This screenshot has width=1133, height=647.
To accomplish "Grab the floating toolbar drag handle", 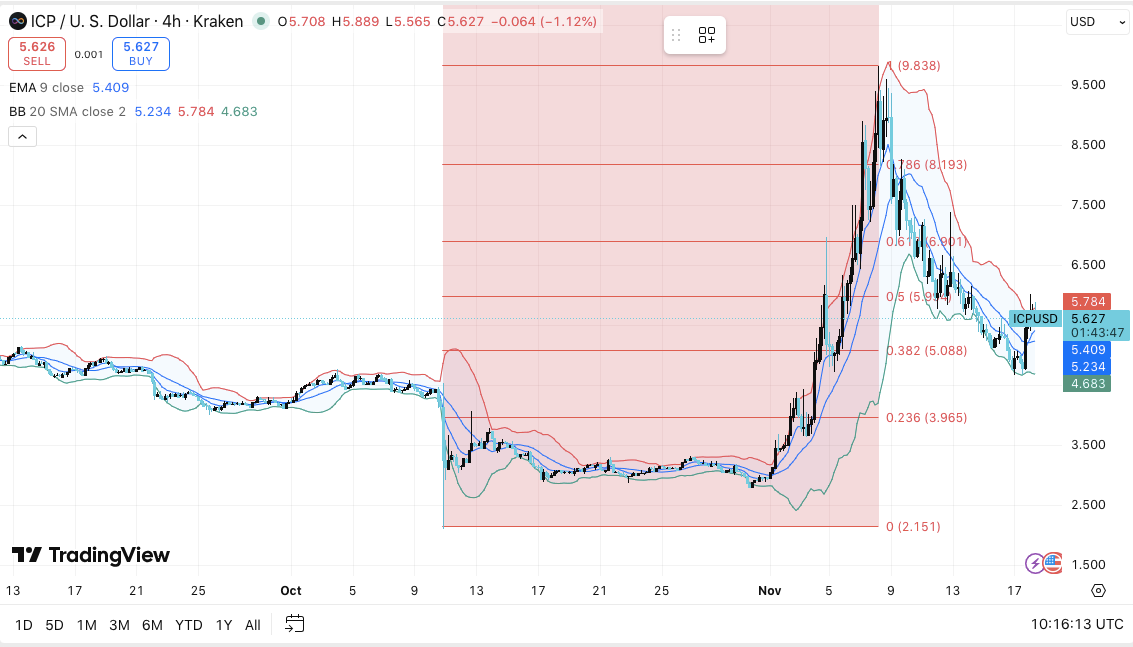I will 677,36.
